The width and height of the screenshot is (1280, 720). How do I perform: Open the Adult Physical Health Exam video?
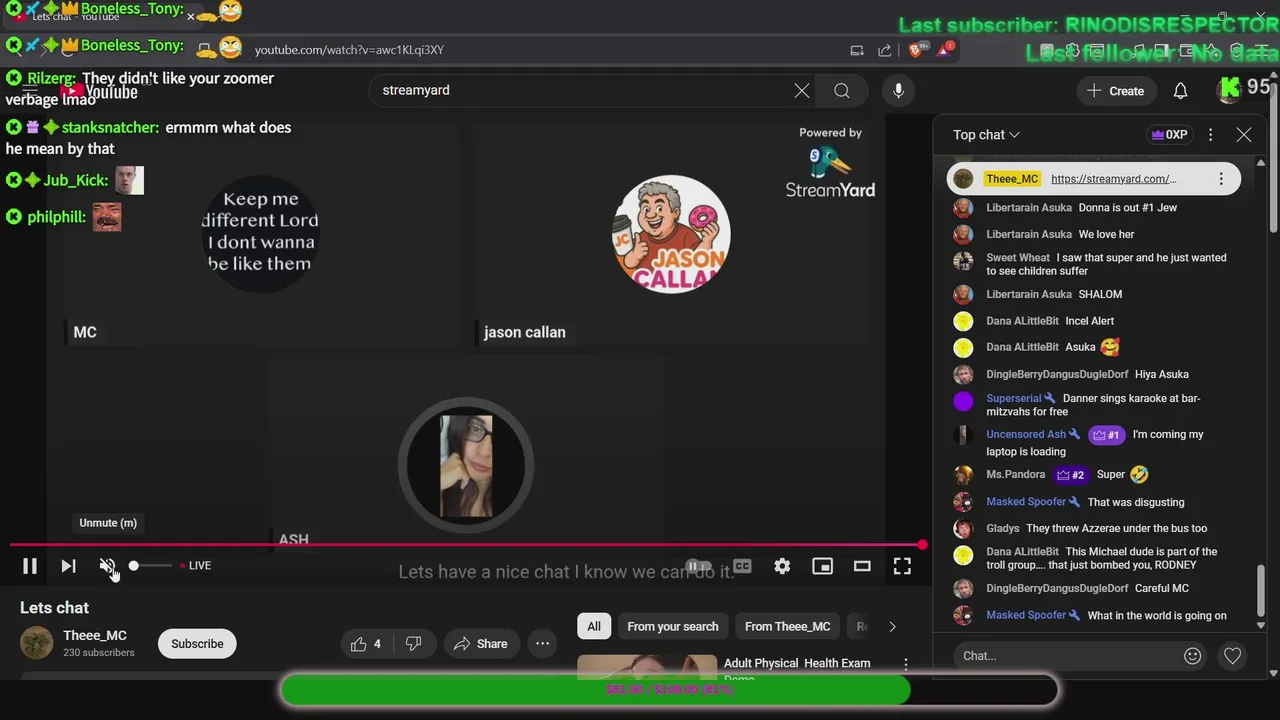click(x=797, y=663)
